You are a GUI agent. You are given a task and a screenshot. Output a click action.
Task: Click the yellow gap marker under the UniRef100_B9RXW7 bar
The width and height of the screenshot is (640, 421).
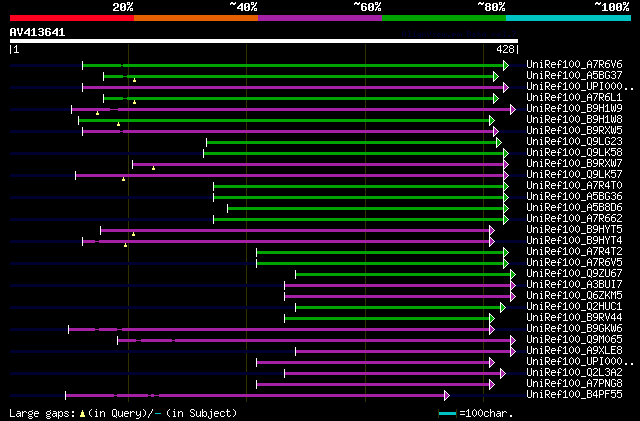click(x=153, y=168)
